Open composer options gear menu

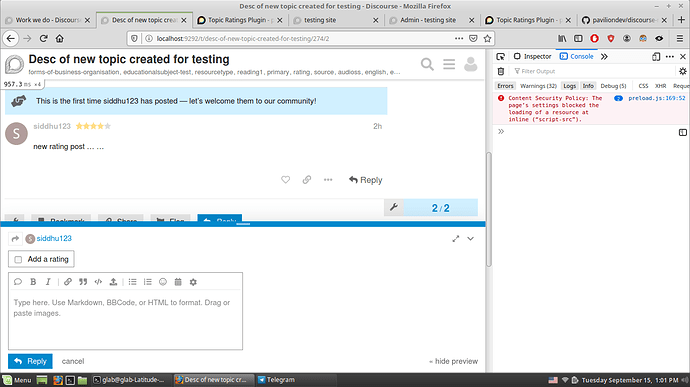click(x=193, y=282)
